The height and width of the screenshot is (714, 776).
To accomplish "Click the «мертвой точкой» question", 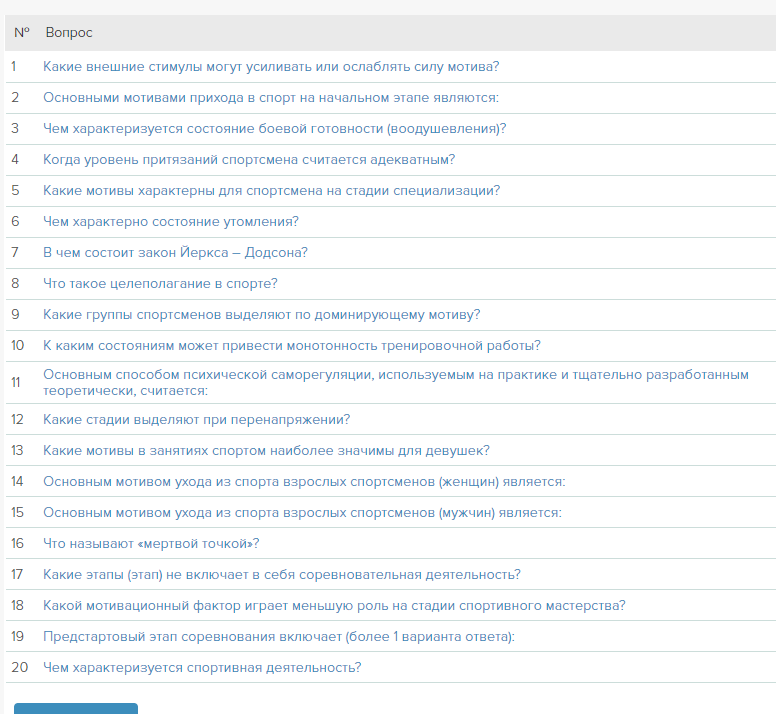I will pos(151,544).
